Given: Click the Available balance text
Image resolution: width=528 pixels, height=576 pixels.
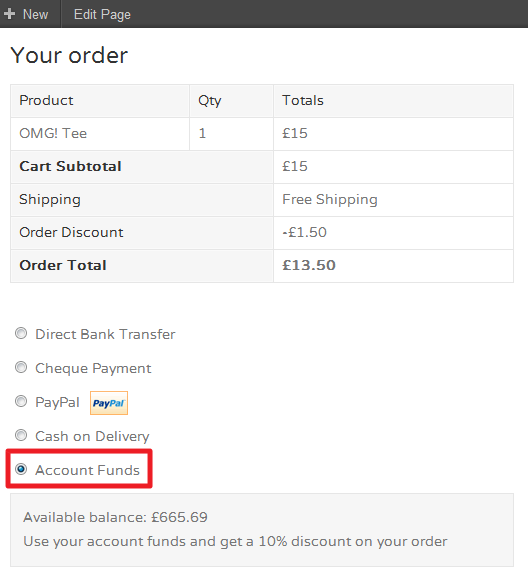Looking at the screenshot, I should (x=115, y=517).
